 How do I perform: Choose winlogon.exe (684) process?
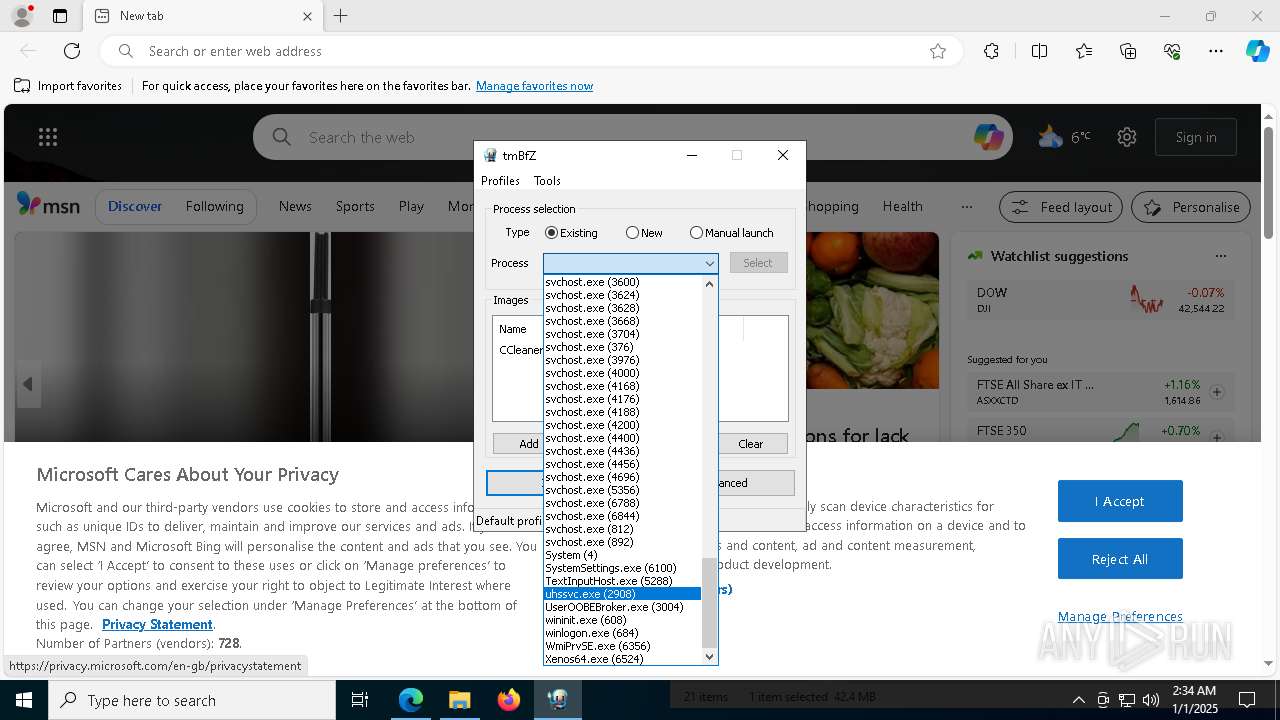click(622, 633)
